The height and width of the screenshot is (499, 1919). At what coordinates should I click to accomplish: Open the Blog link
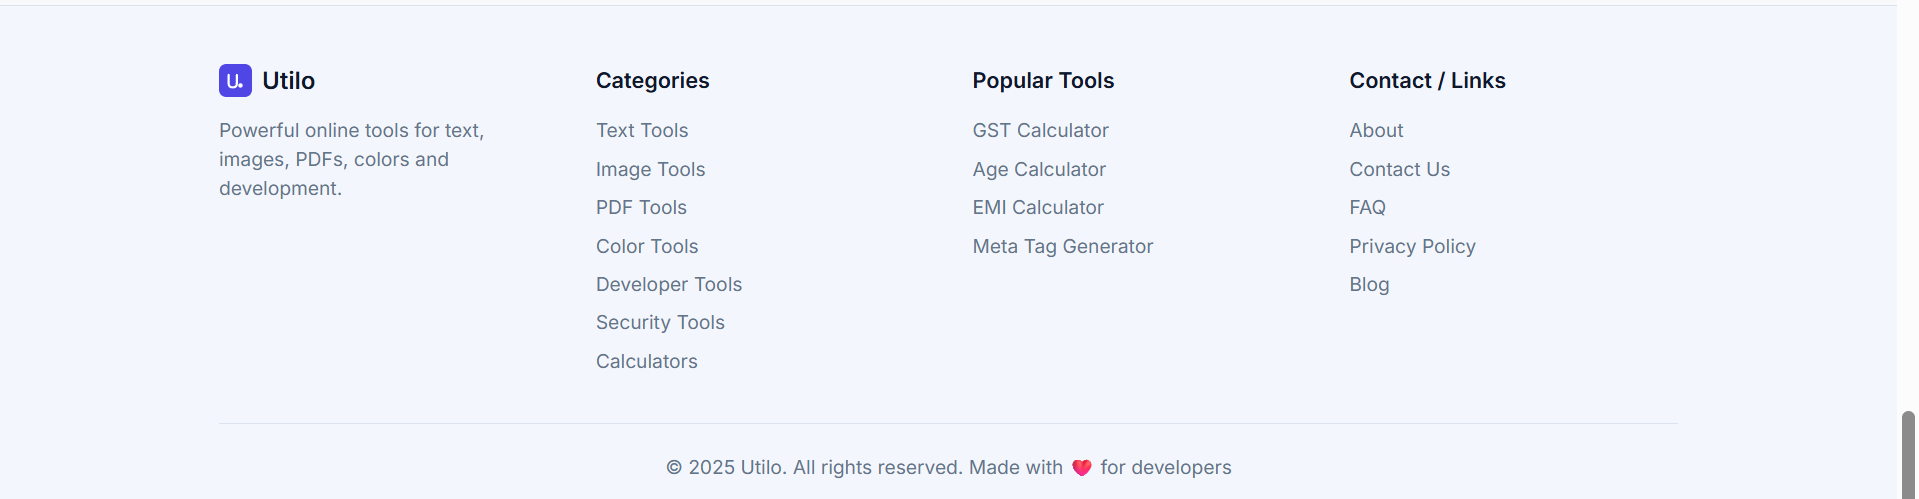(x=1369, y=285)
